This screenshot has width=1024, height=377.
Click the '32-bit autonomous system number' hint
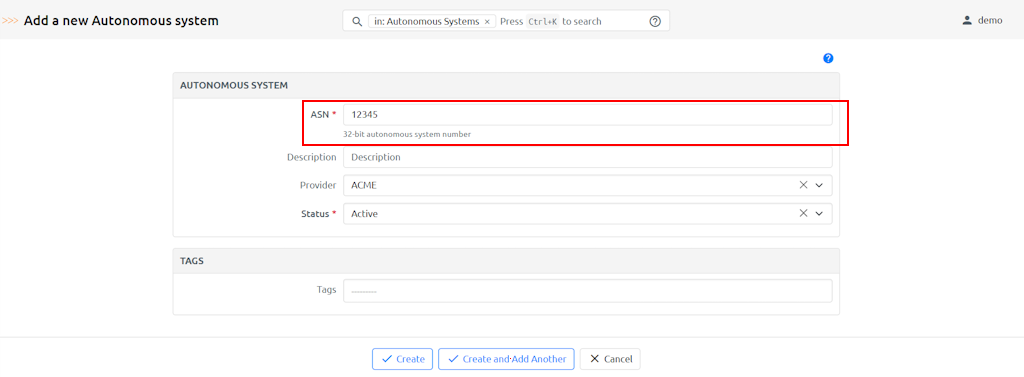[408, 134]
